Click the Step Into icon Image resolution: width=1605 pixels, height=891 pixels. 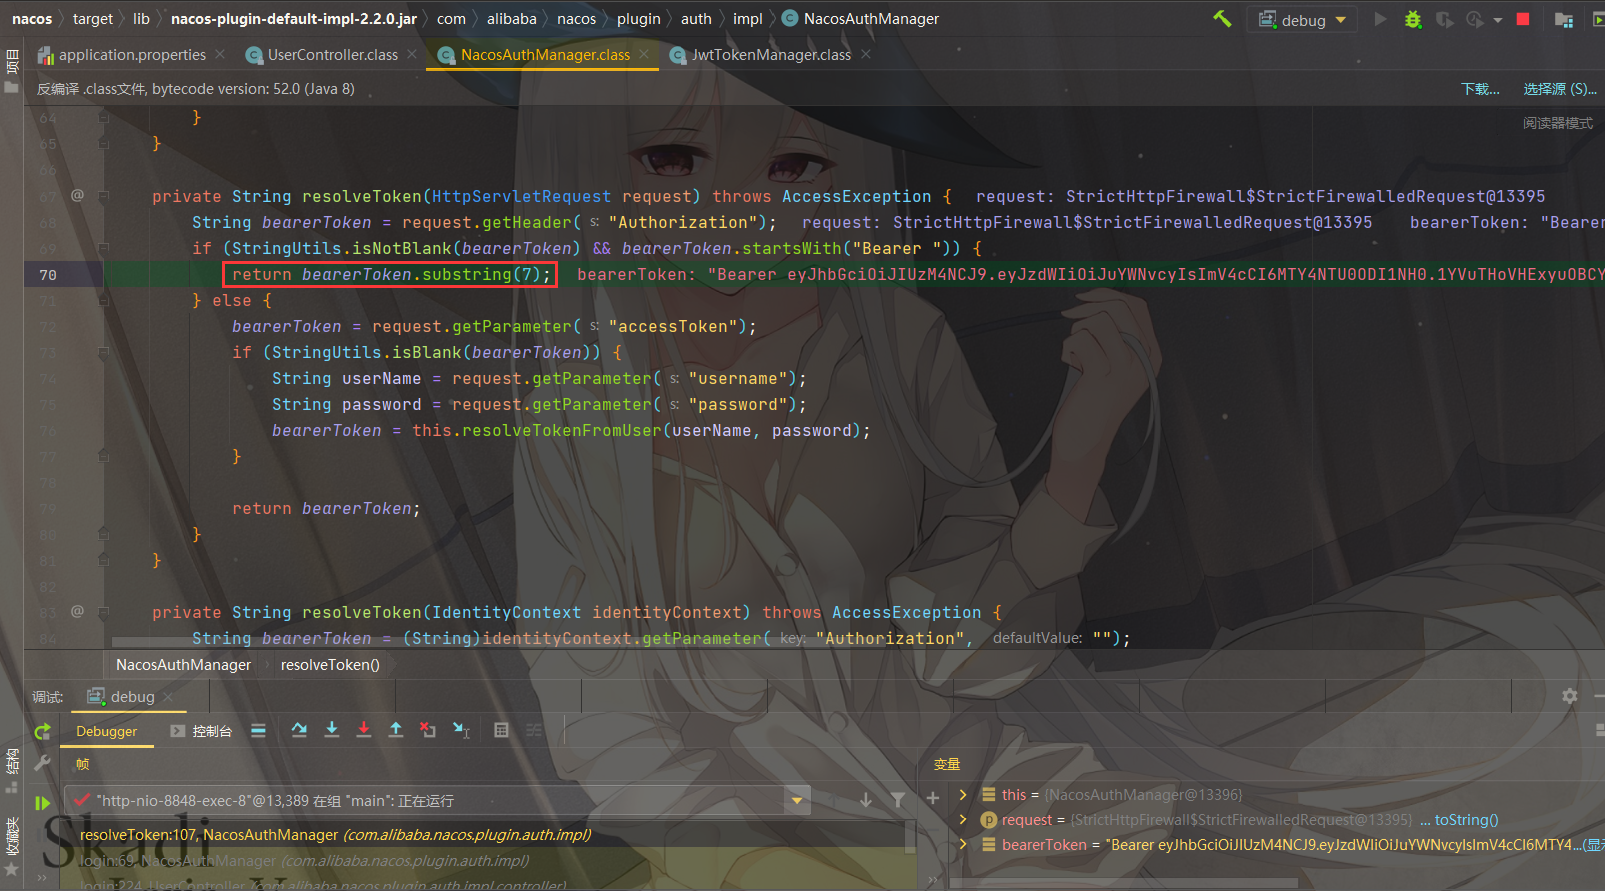332,731
